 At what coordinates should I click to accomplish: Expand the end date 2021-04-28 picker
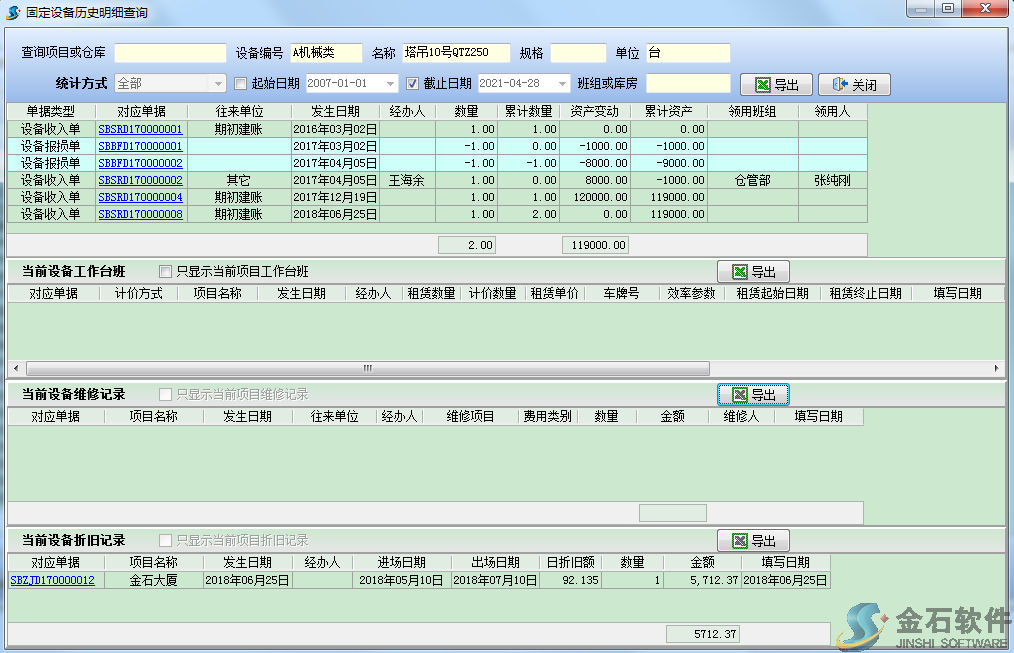(563, 84)
